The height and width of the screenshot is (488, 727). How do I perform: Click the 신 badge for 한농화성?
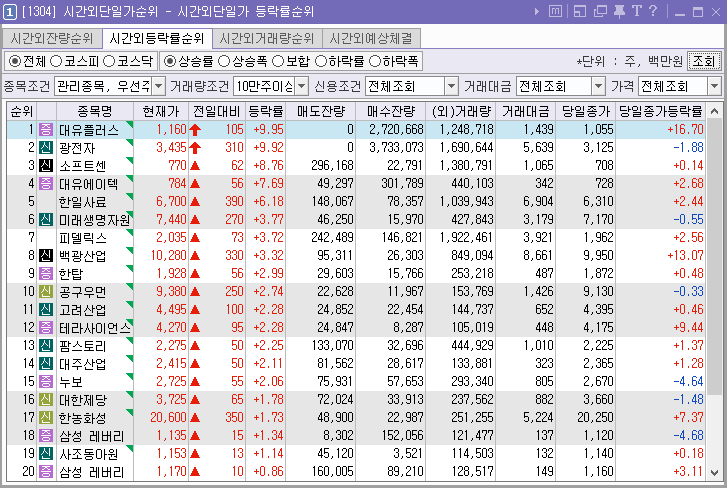46,417
